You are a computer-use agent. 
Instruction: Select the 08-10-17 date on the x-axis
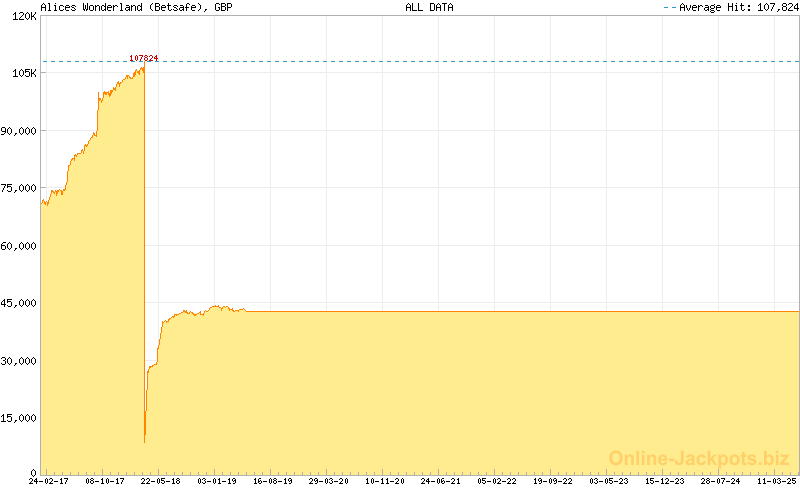tap(104, 481)
